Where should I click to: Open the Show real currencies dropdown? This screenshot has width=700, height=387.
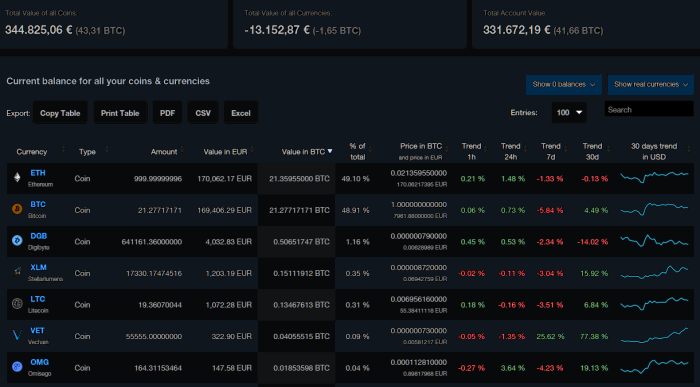650,84
